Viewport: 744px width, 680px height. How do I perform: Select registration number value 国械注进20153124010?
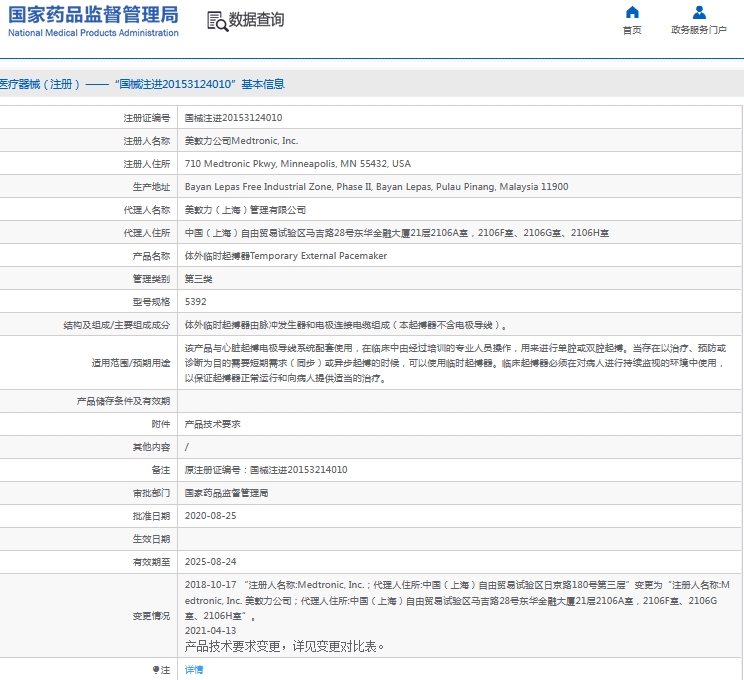click(x=233, y=118)
